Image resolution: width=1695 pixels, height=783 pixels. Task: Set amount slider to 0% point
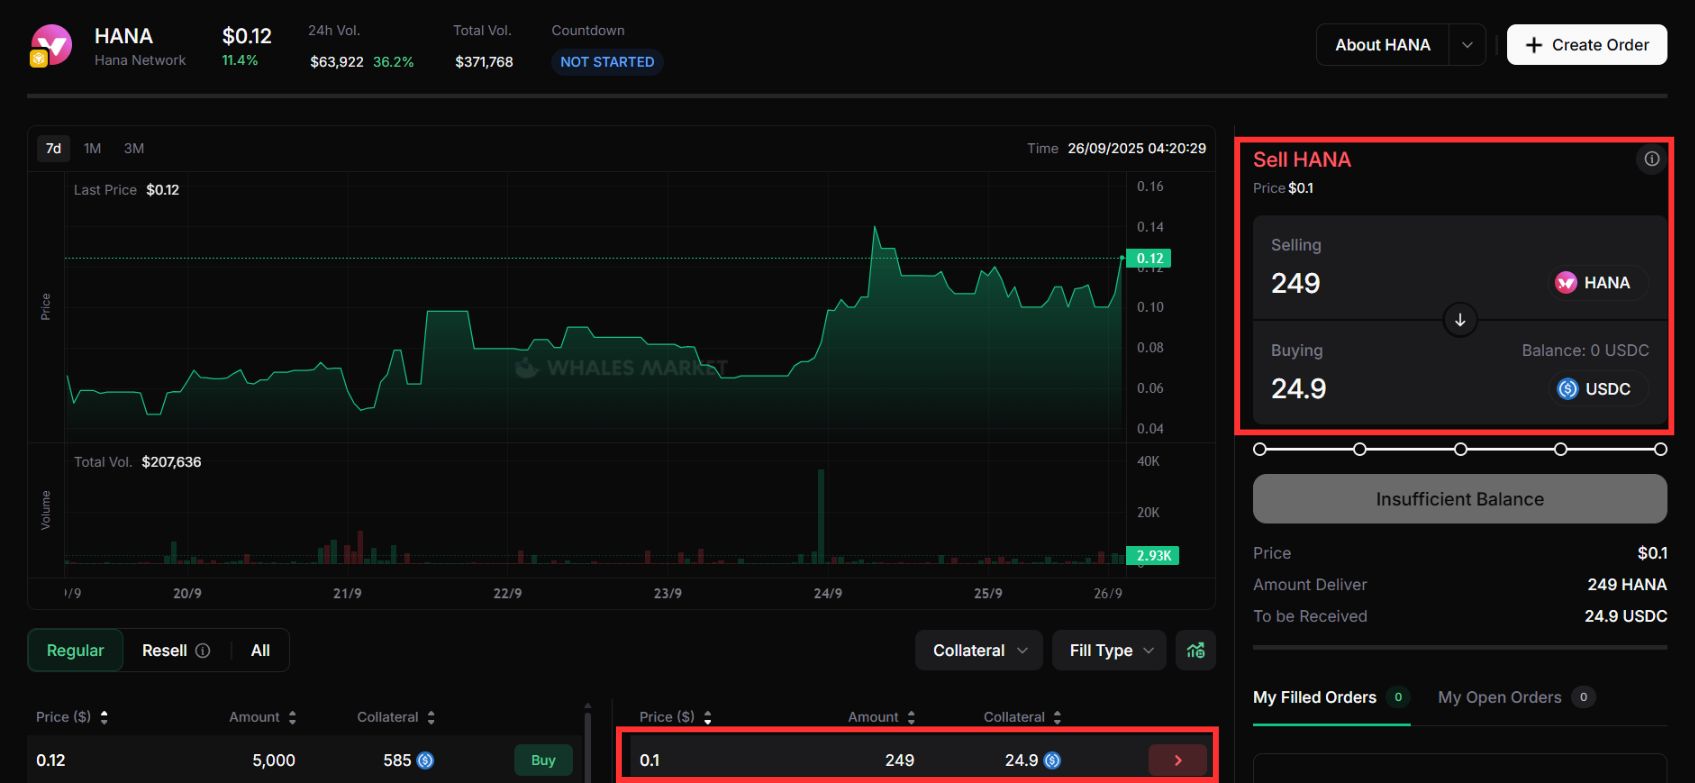(1260, 450)
